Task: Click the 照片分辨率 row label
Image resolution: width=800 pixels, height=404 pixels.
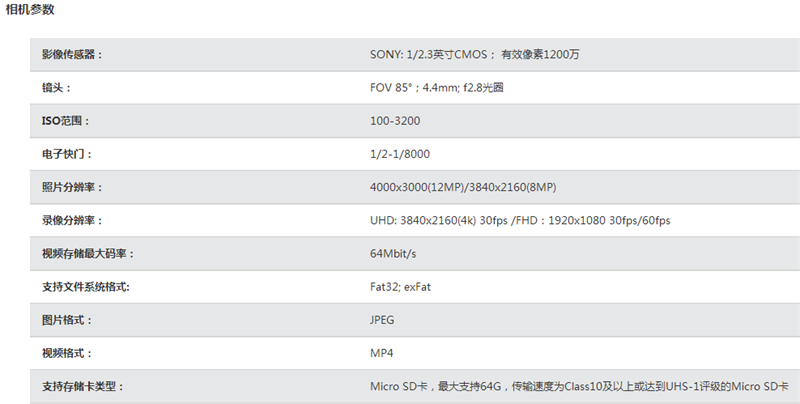Action: coord(72,187)
